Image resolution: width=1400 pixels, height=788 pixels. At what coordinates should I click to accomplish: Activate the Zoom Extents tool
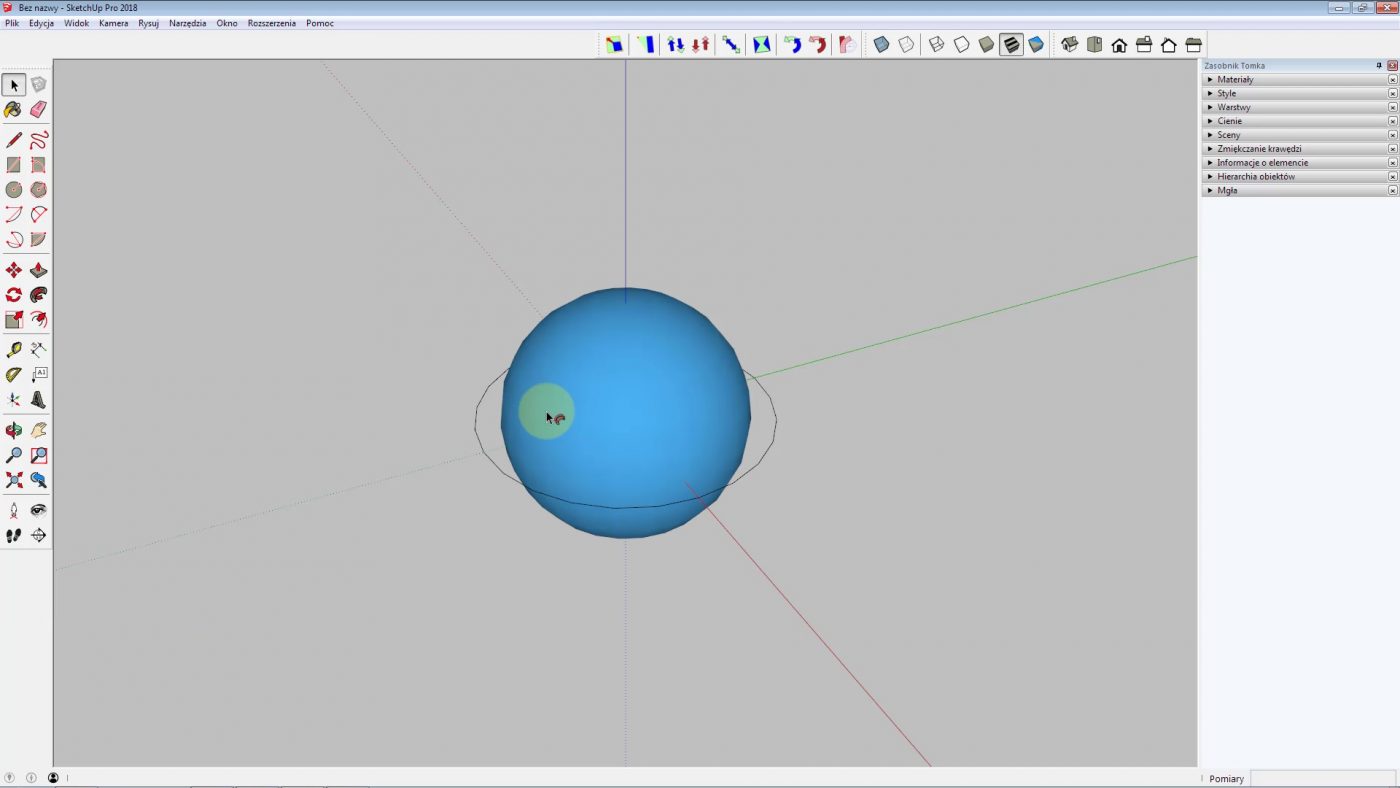tap(13, 481)
